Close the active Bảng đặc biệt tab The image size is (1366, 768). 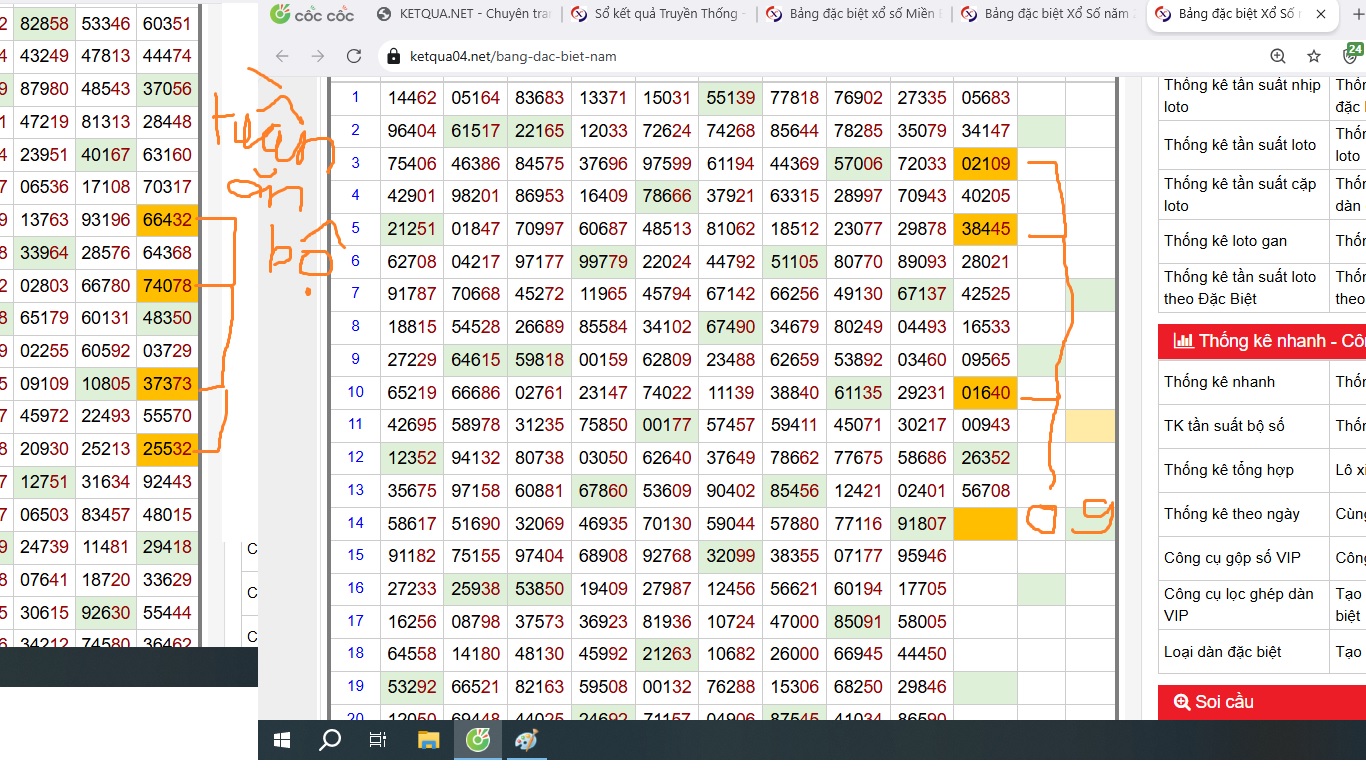point(1322,15)
